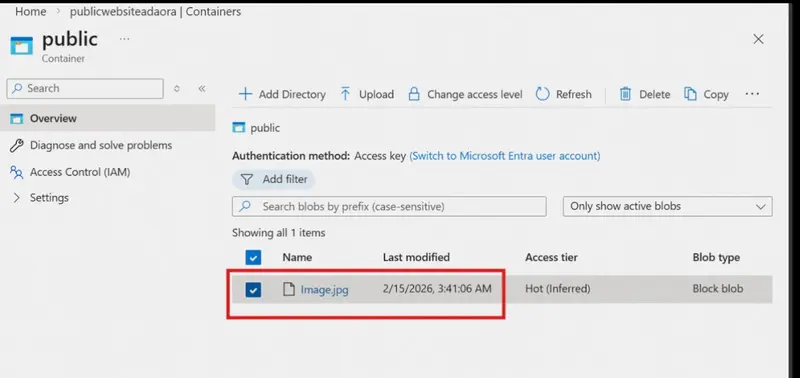
Task: Open the Settings menu label
Action: click(x=49, y=198)
